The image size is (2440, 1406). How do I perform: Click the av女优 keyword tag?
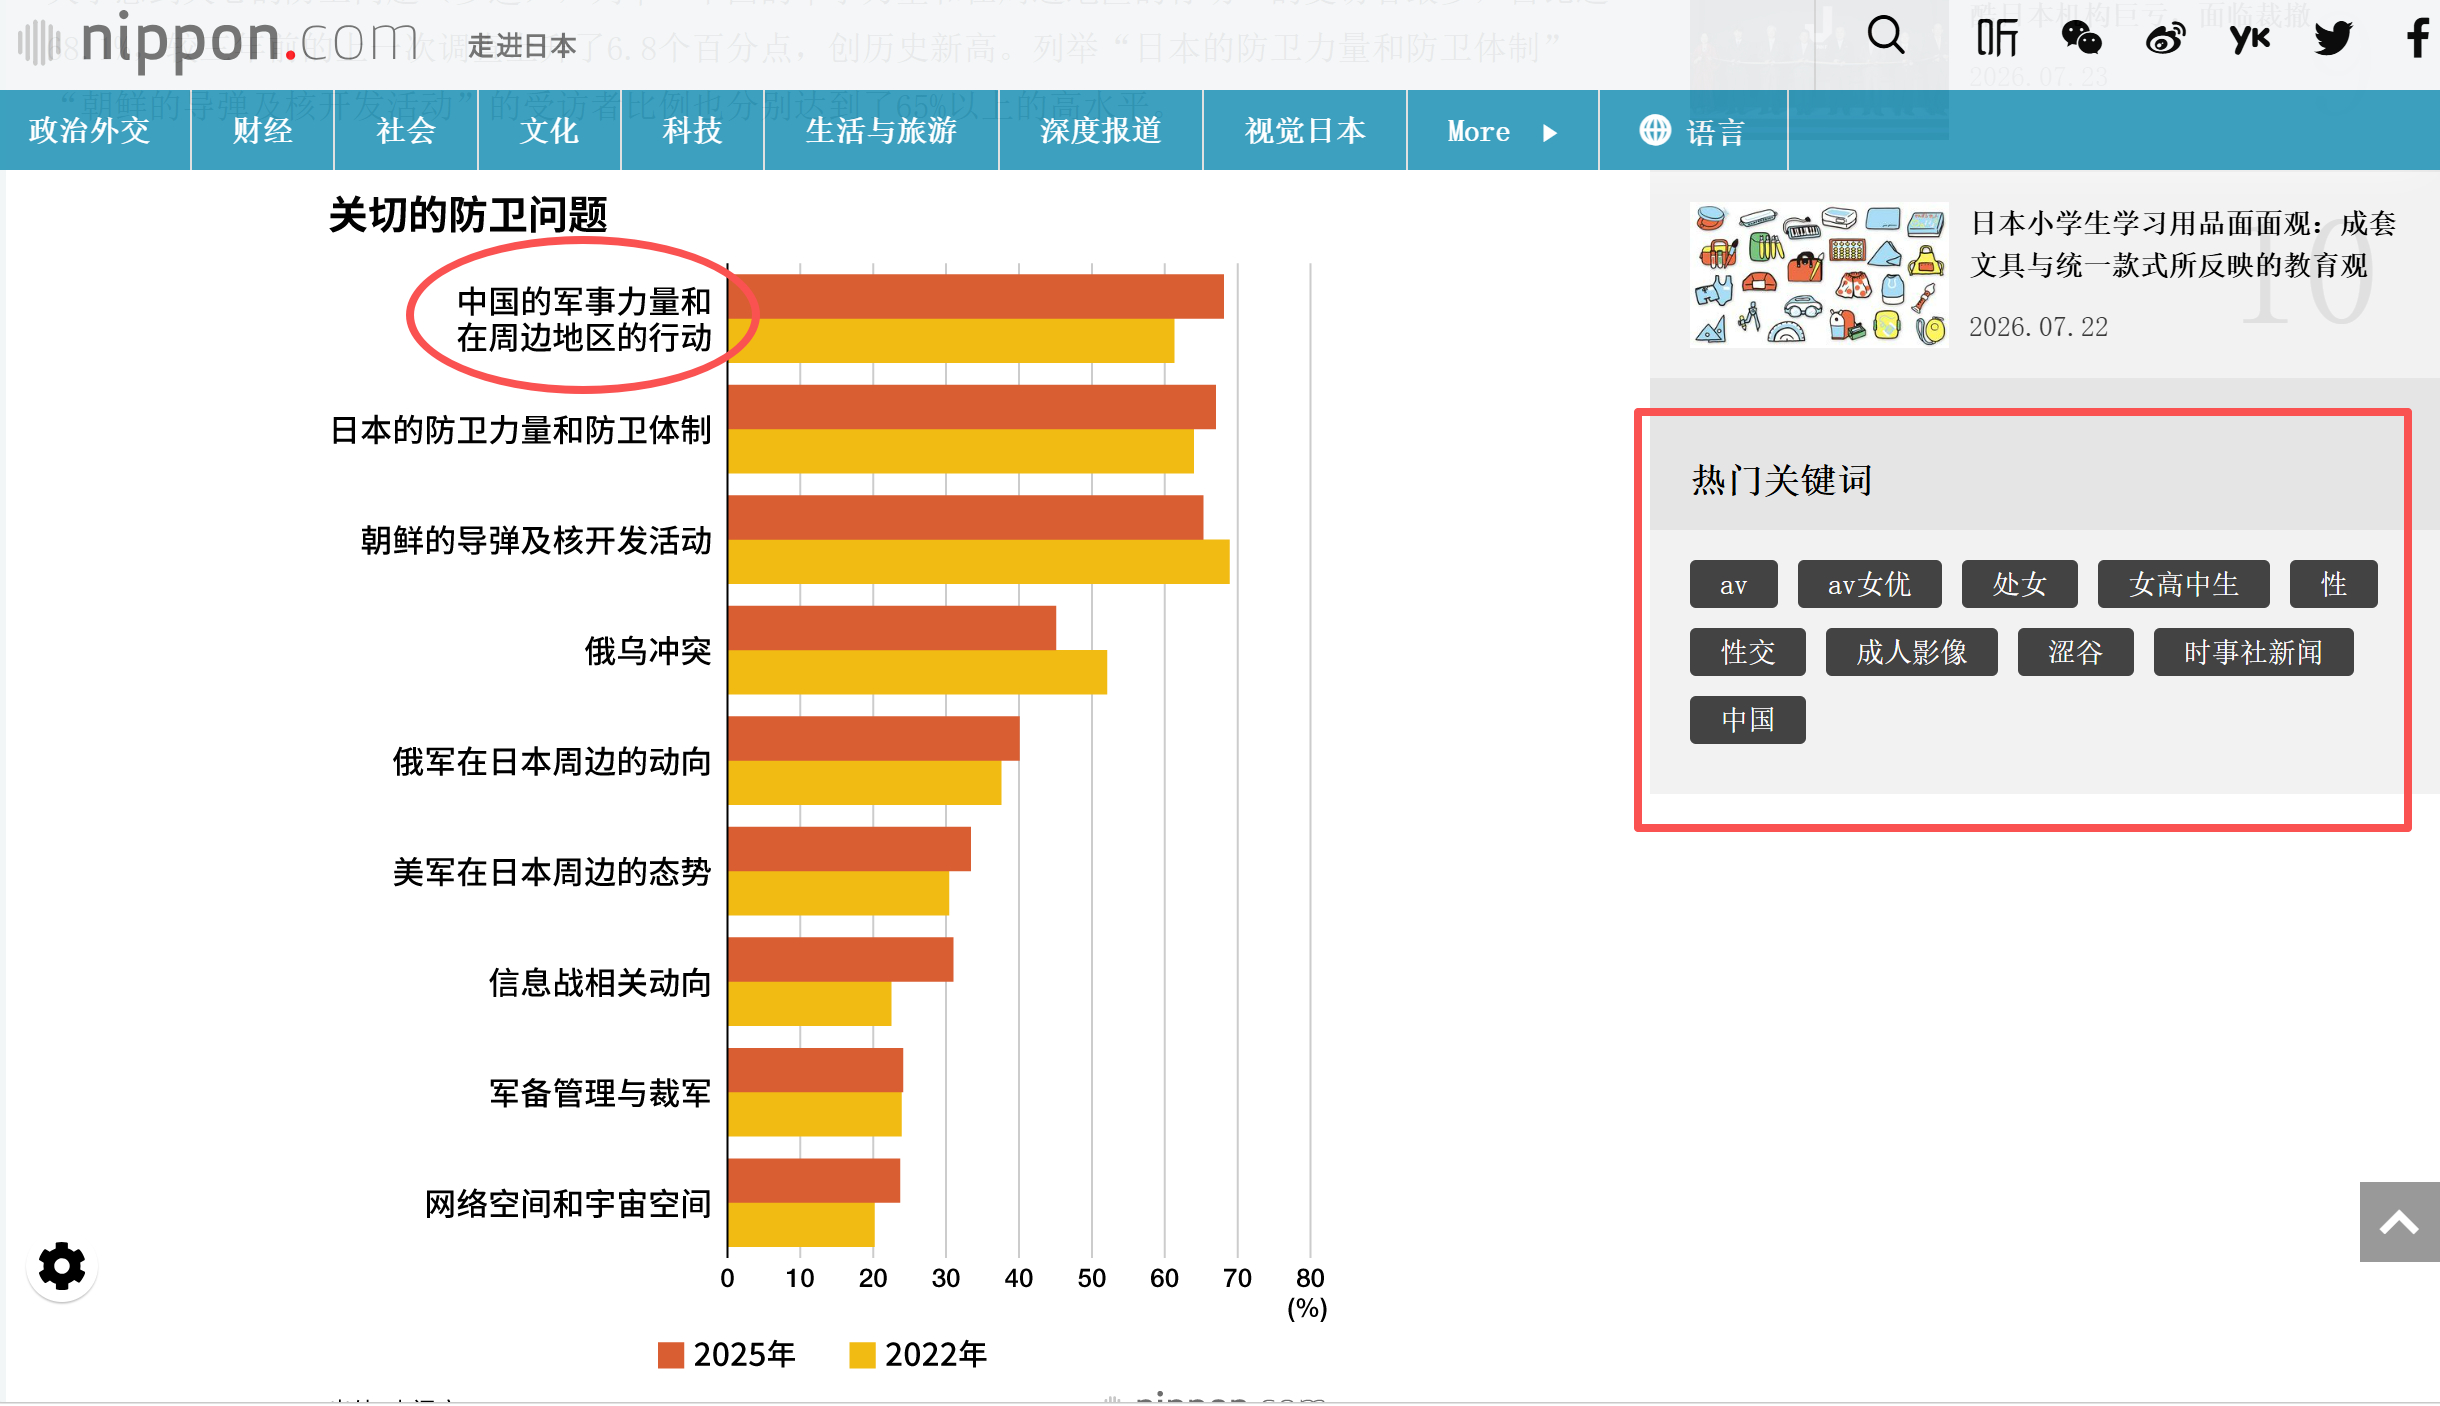pyautogui.click(x=1869, y=584)
